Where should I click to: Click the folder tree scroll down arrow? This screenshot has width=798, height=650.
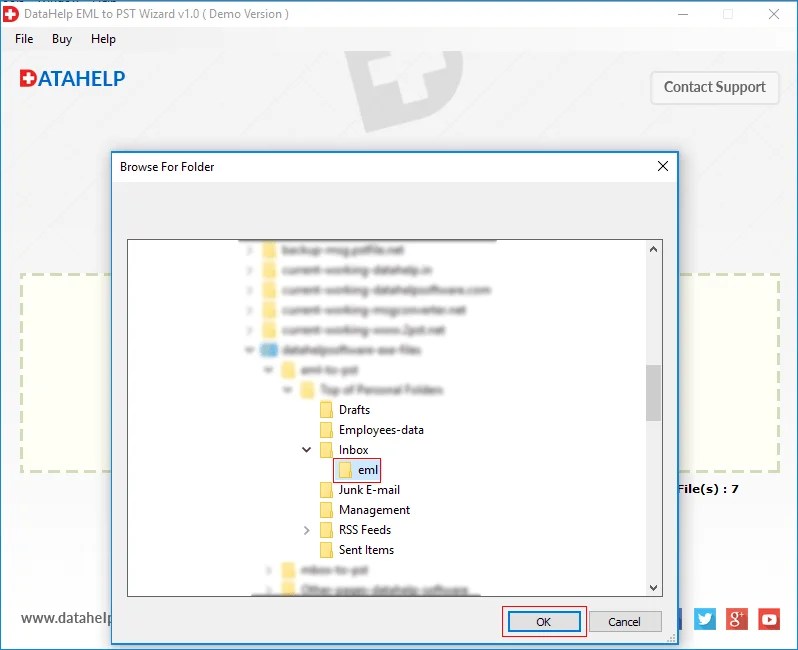(x=653, y=587)
